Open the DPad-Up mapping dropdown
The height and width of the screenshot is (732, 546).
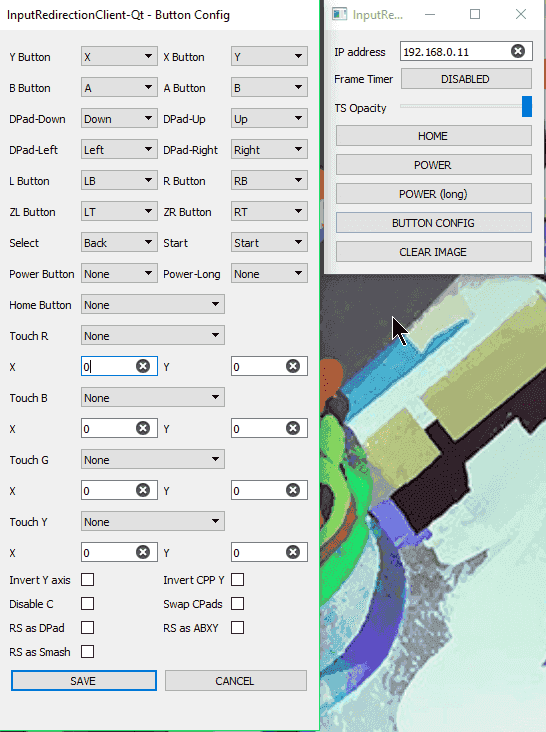click(x=269, y=119)
